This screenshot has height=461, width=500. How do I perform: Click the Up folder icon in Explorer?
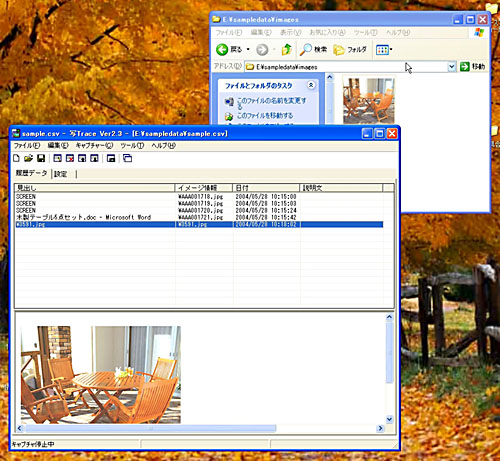coord(286,50)
